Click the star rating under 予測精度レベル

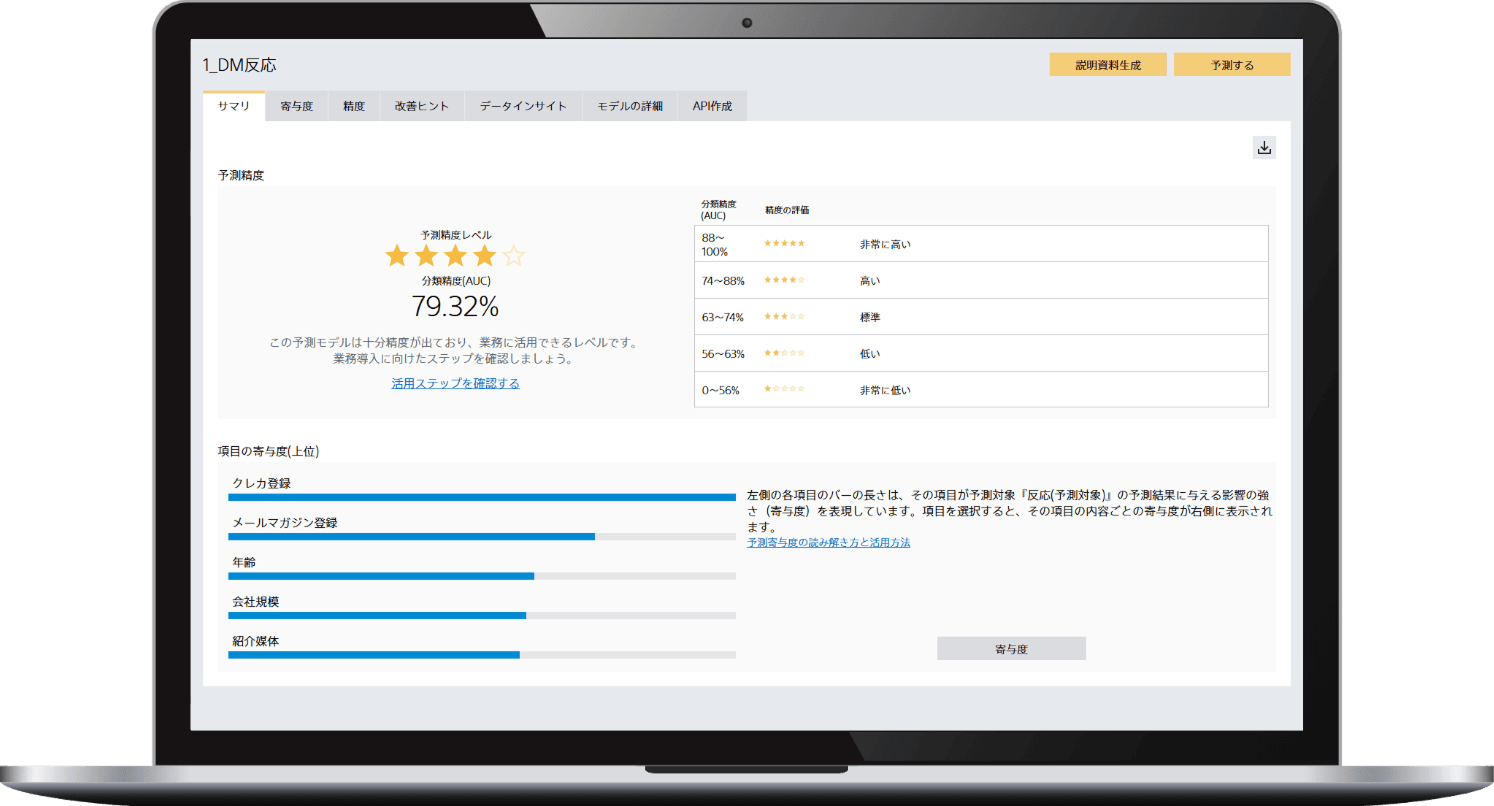pyautogui.click(x=455, y=255)
